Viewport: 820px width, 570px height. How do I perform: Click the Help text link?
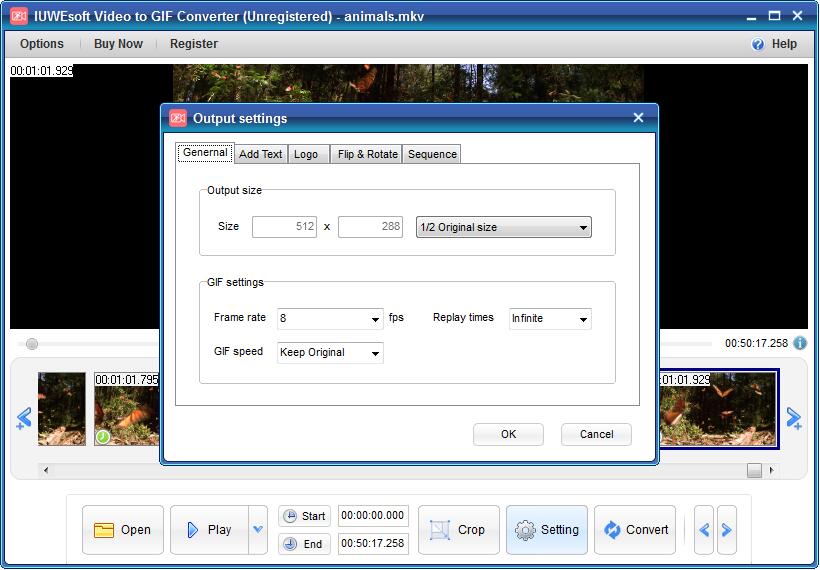(784, 44)
